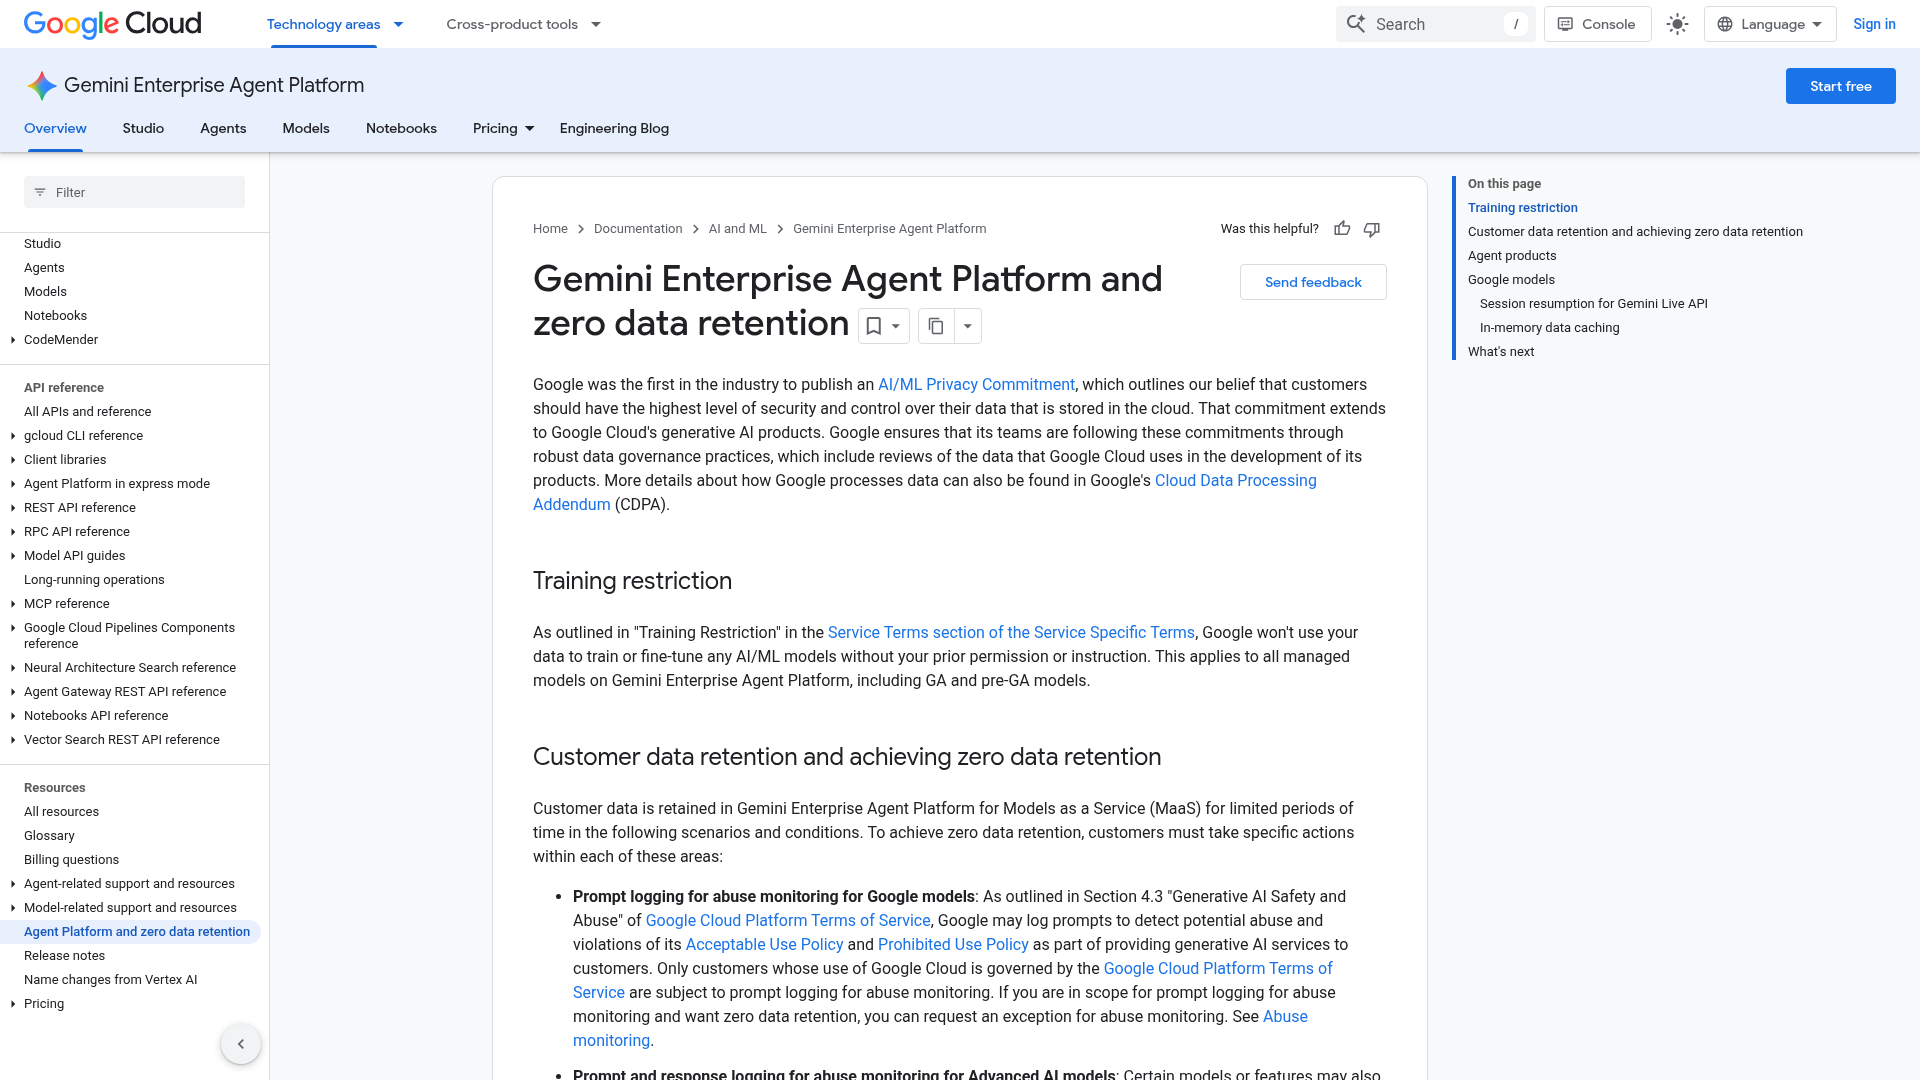Open the Language dropdown
The width and height of the screenshot is (1920, 1080).
click(1770, 24)
